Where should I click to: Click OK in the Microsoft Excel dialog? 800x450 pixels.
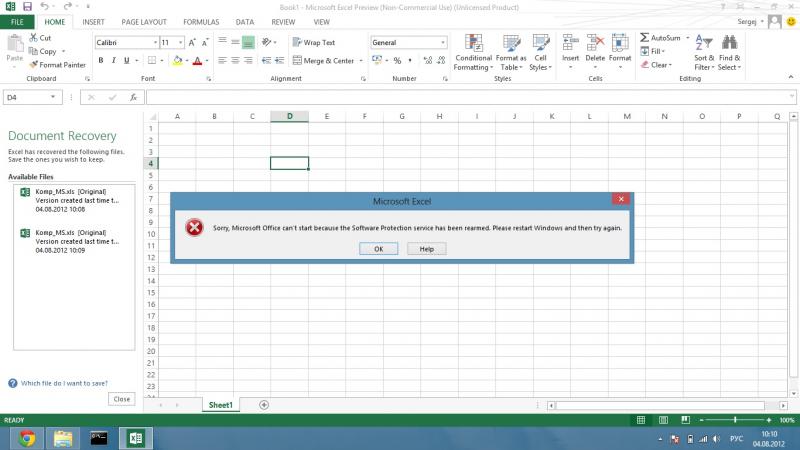[x=379, y=249]
